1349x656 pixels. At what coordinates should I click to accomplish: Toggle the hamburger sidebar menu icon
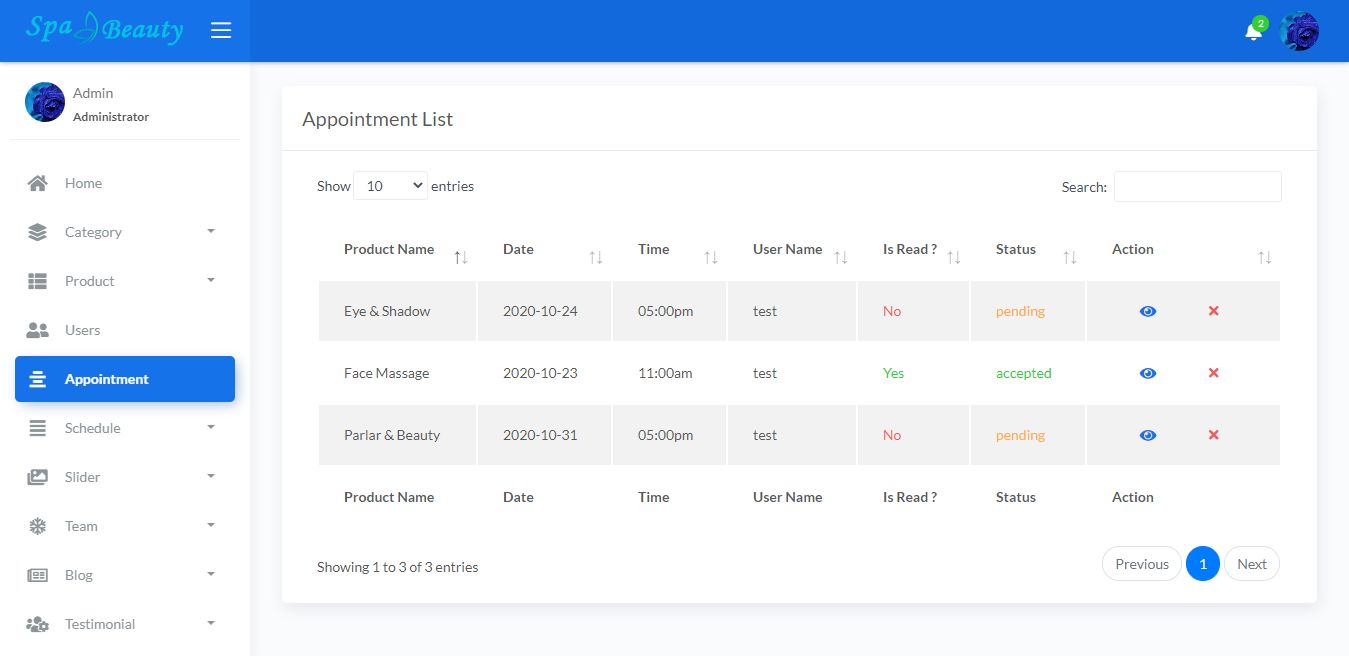point(221,30)
